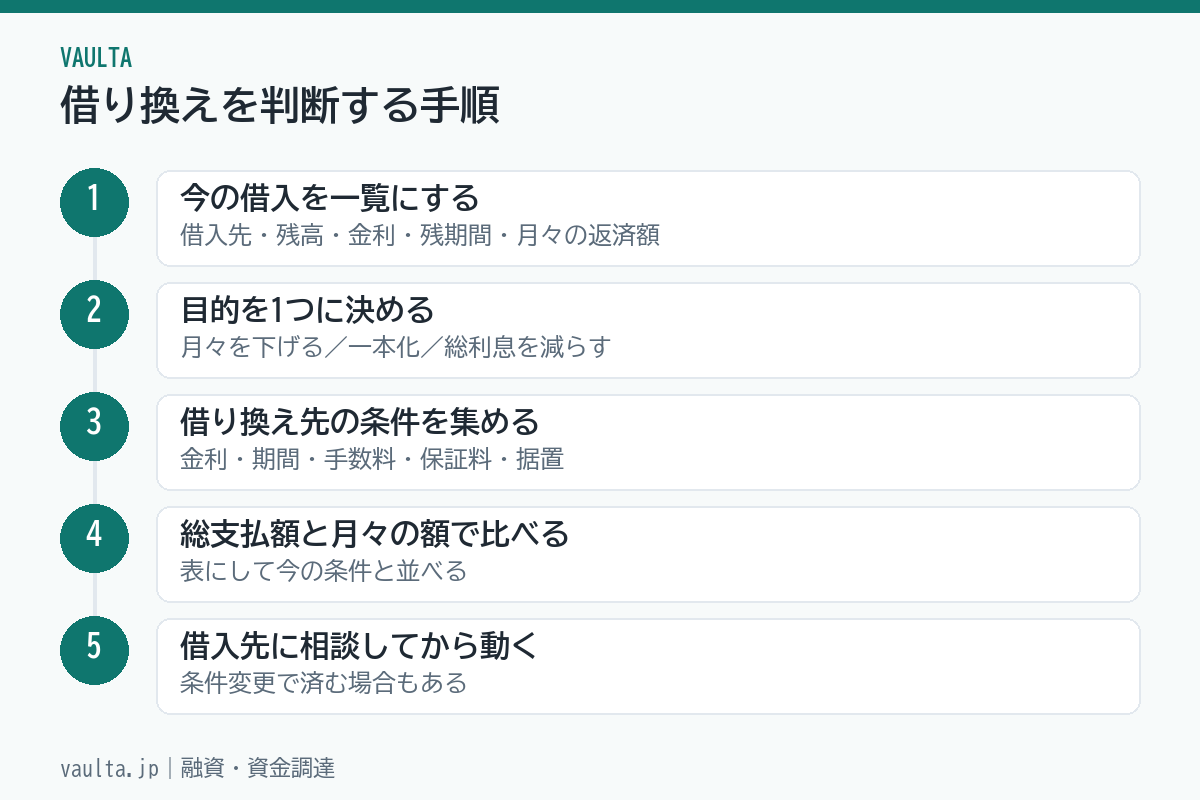
Task: Select the 今の借入を一覧にする card
Action: [648, 218]
